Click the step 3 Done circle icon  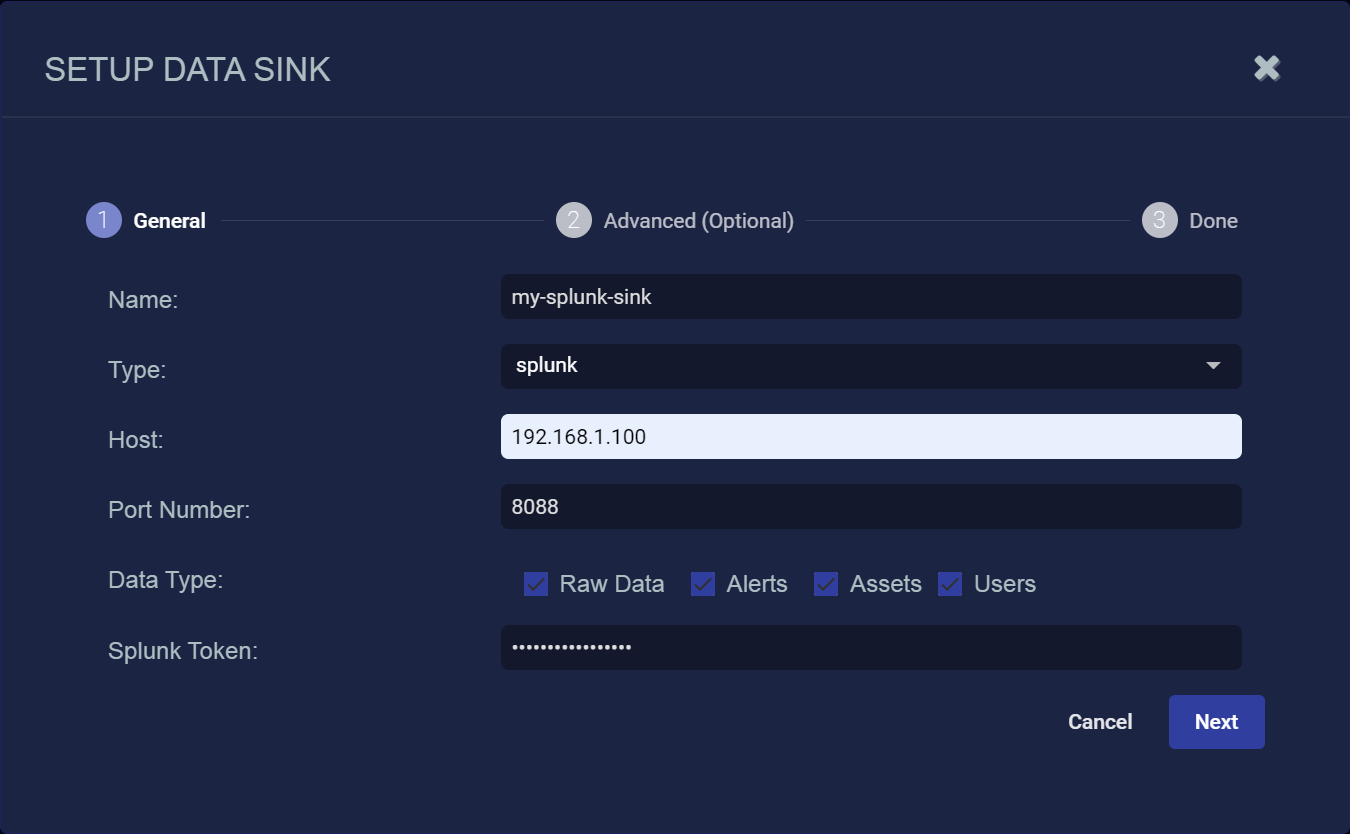click(x=1159, y=221)
